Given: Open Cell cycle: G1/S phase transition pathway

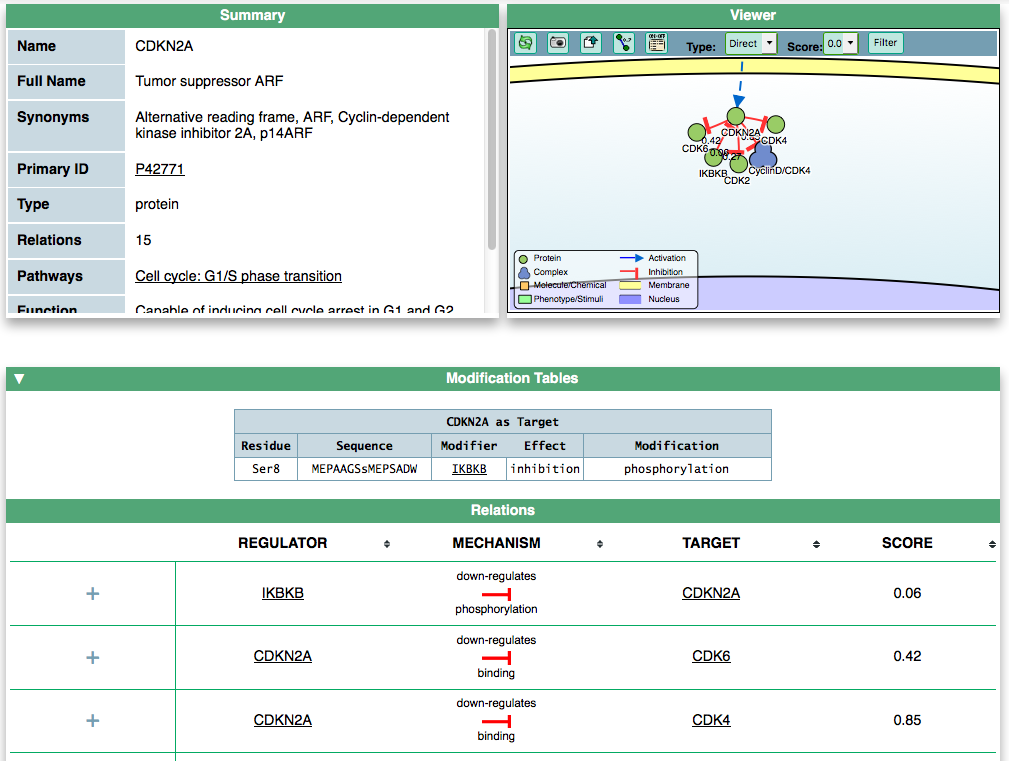Looking at the screenshot, I should tap(238, 276).
